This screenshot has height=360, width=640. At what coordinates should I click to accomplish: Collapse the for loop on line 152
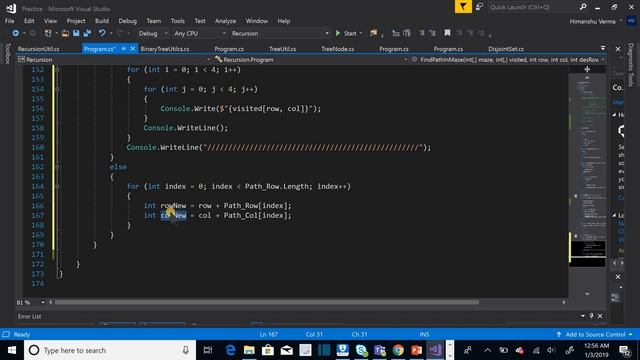(57, 70)
